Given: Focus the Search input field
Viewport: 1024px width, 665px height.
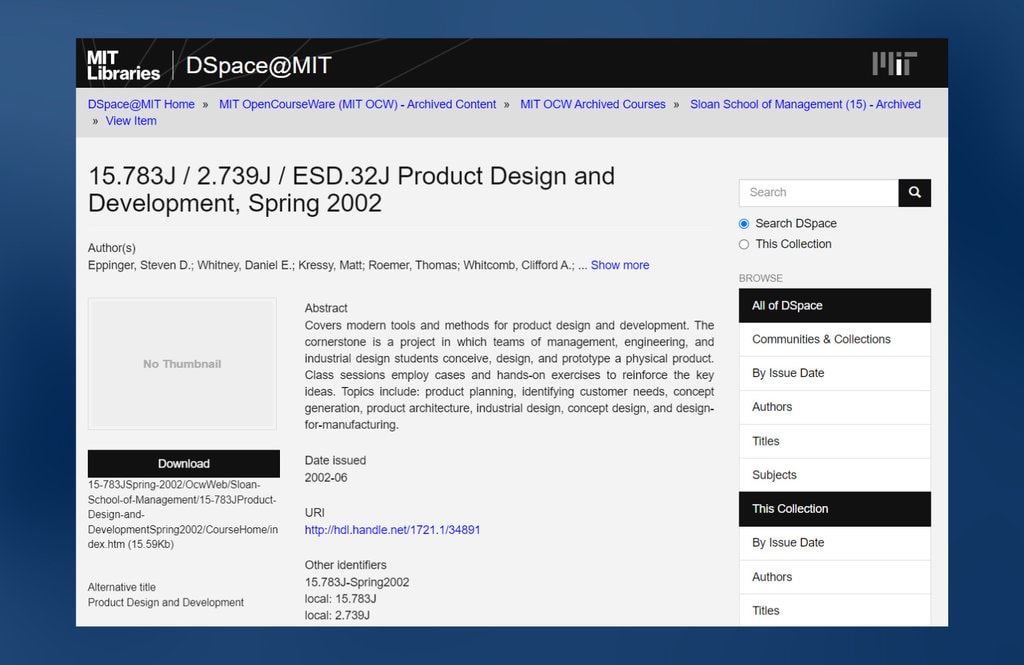Looking at the screenshot, I should coord(819,193).
